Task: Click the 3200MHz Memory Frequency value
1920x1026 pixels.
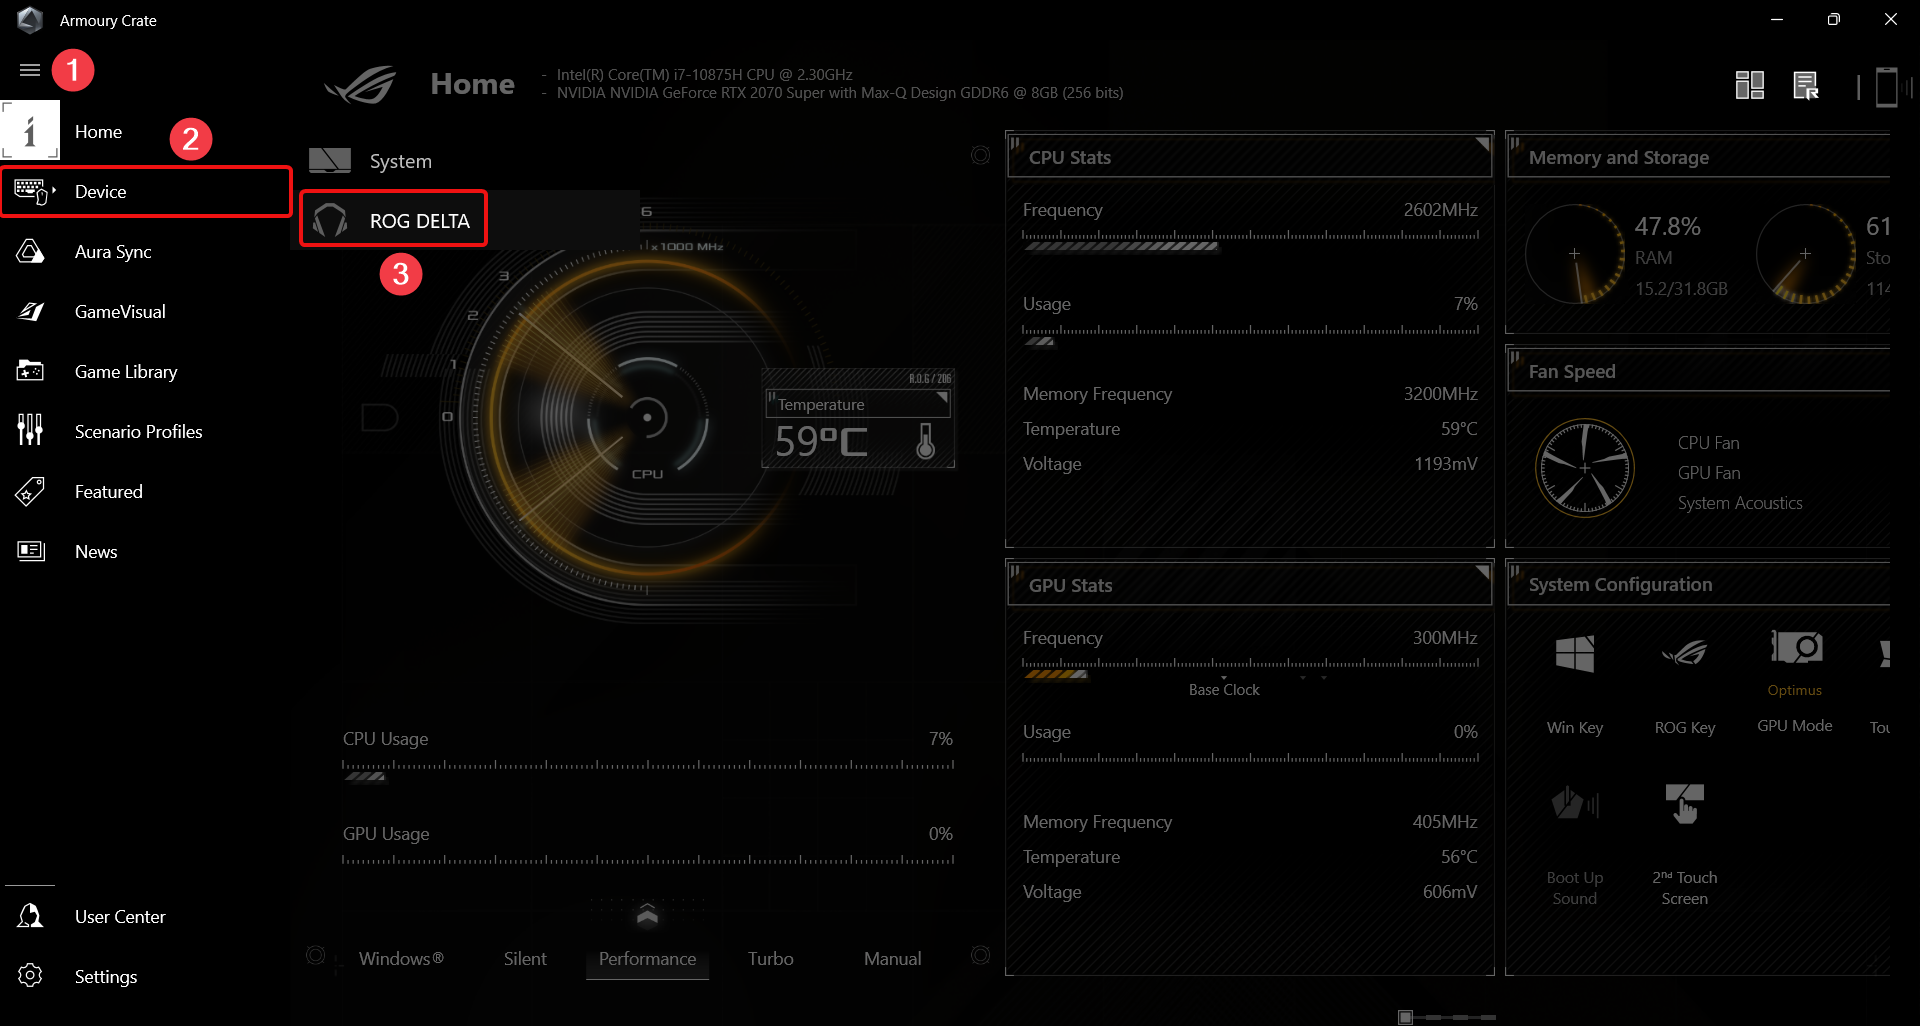Action: (1440, 394)
